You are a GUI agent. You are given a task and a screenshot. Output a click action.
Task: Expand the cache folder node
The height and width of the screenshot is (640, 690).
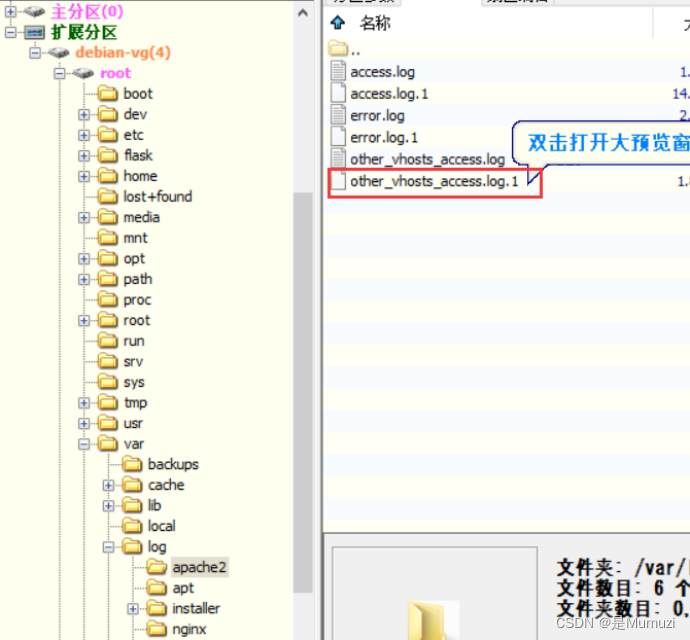click(x=108, y=485)
